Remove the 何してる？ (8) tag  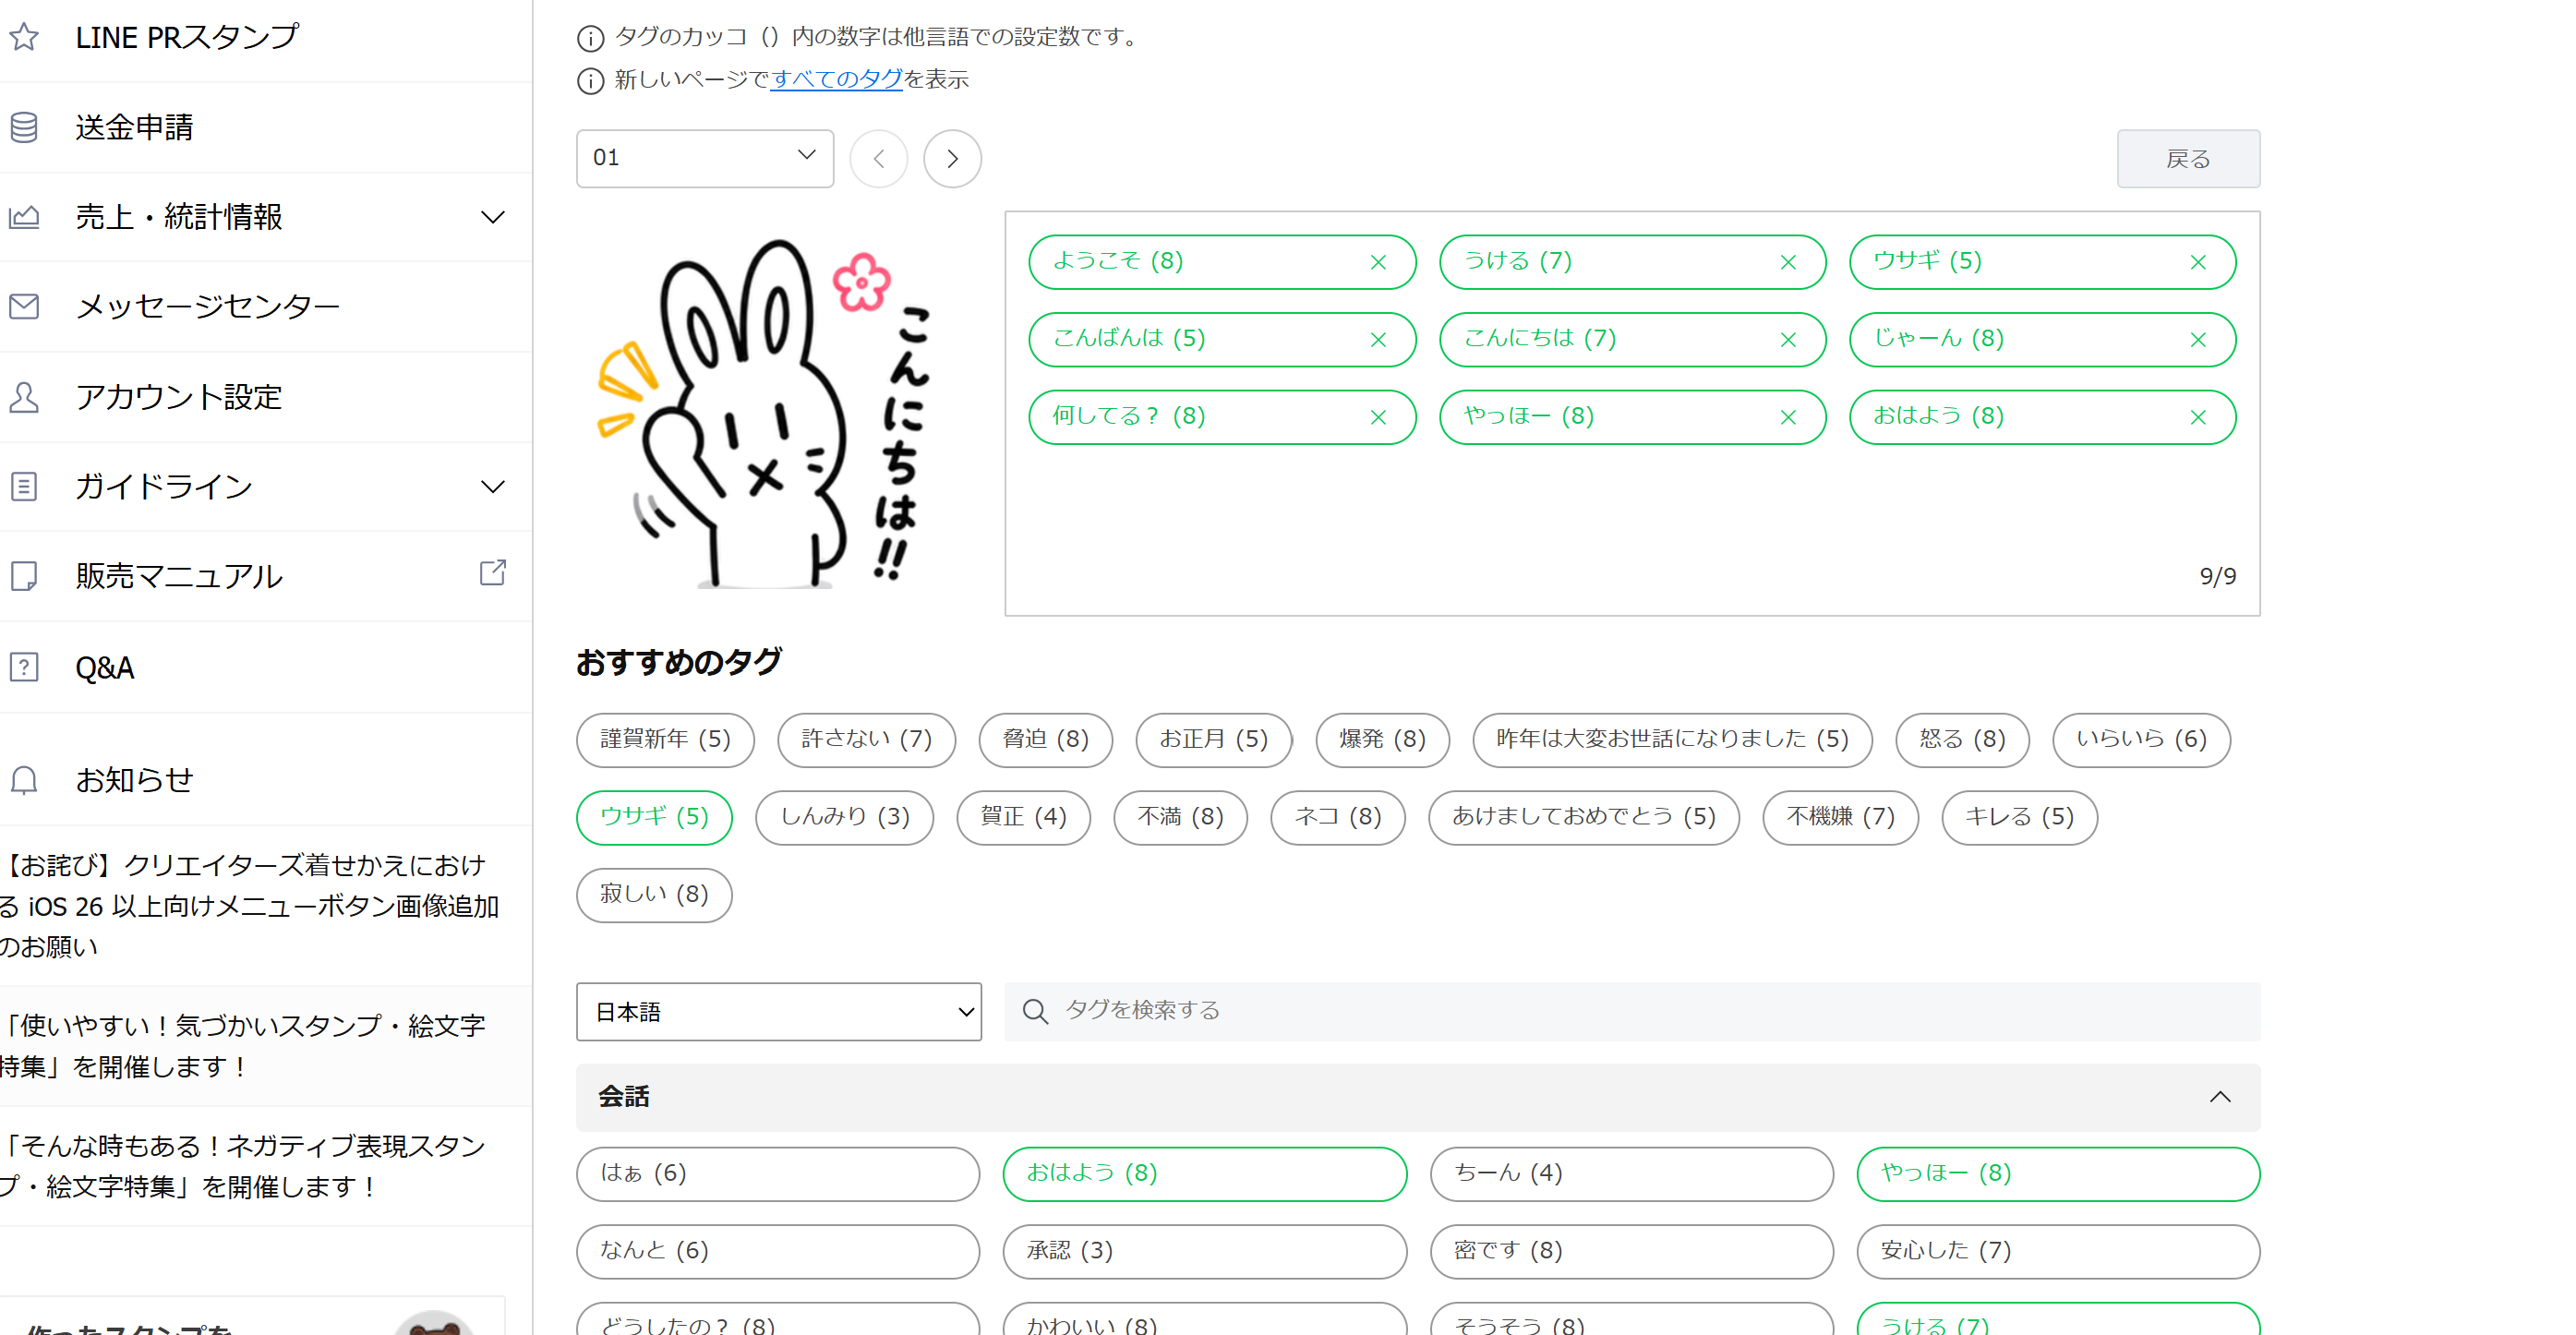pos(1378,417)
